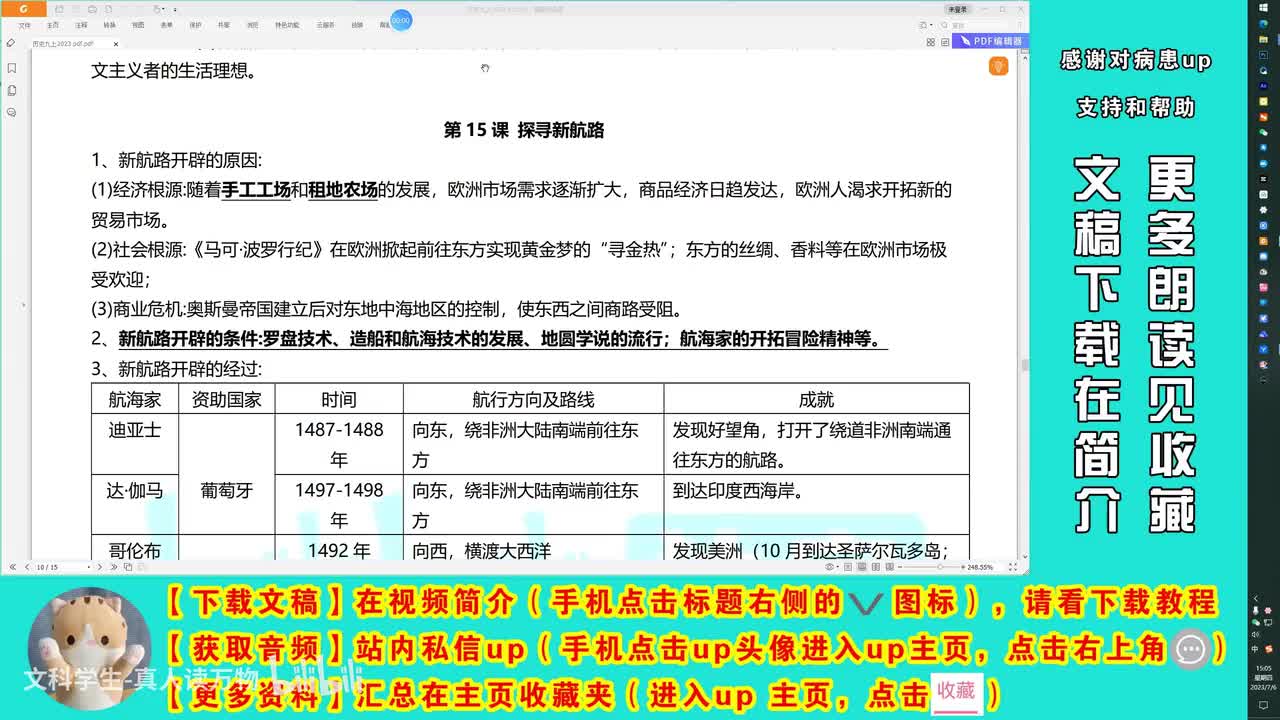Open the notification center icon
1280x720 pixels.
pyautogui.click(x=1264, y=706)
